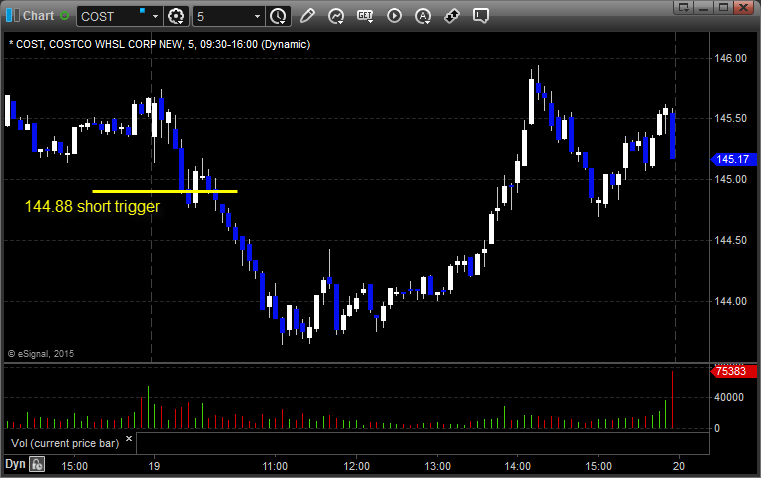This screenshot has height=478, width=761.
Task: Toggle the Dyn dynamic time mode
Action: click(15, 464)
